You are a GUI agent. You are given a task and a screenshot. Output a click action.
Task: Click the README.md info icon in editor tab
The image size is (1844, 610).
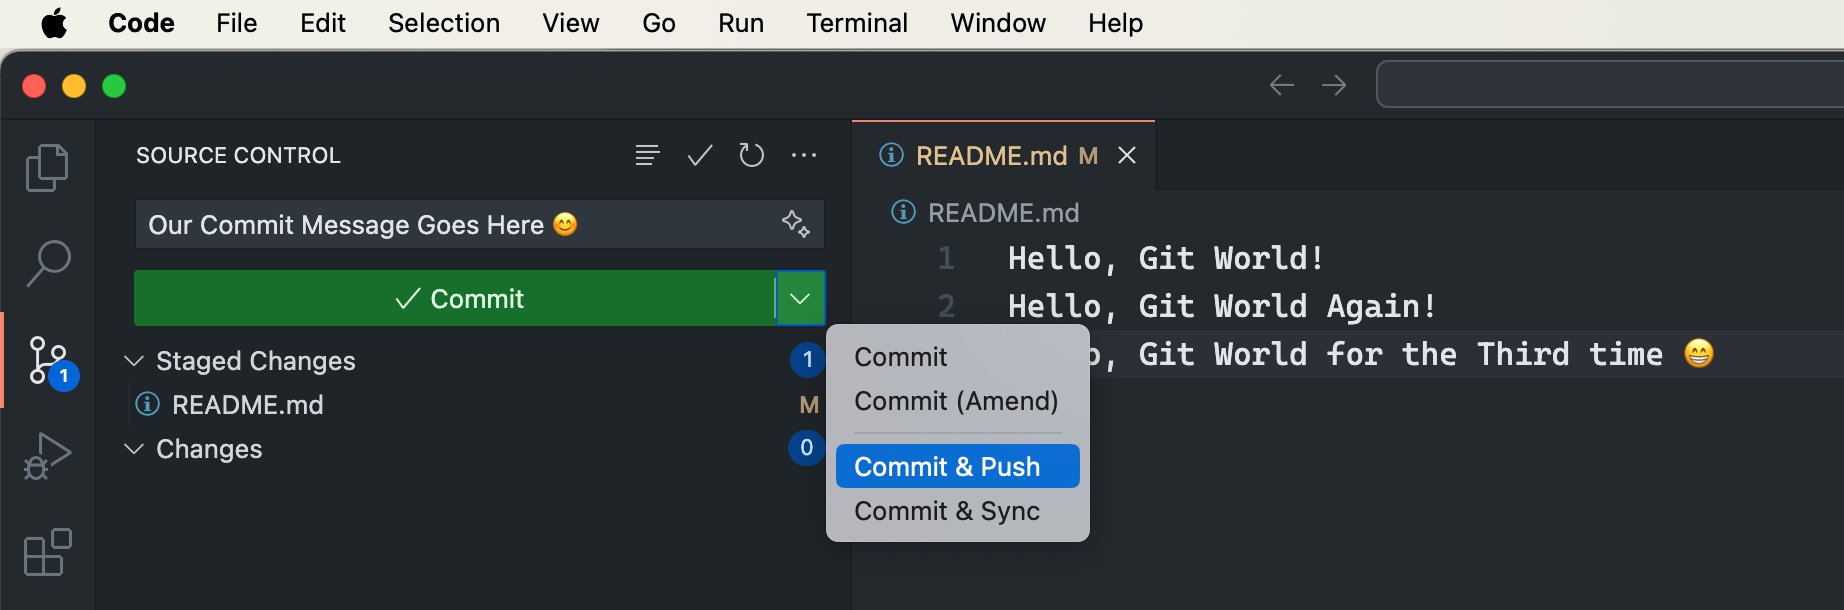pyautogui.click(x=891, y=155)
